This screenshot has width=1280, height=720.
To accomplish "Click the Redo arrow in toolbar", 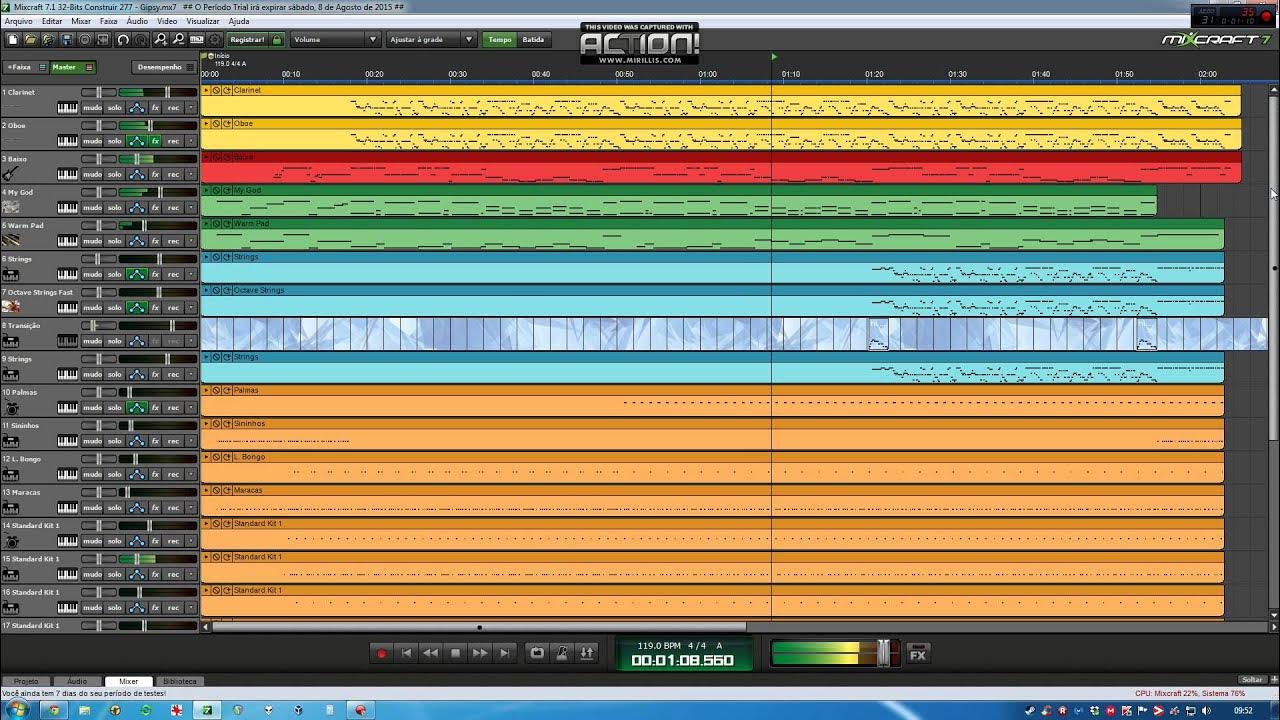I will point(141,39).
